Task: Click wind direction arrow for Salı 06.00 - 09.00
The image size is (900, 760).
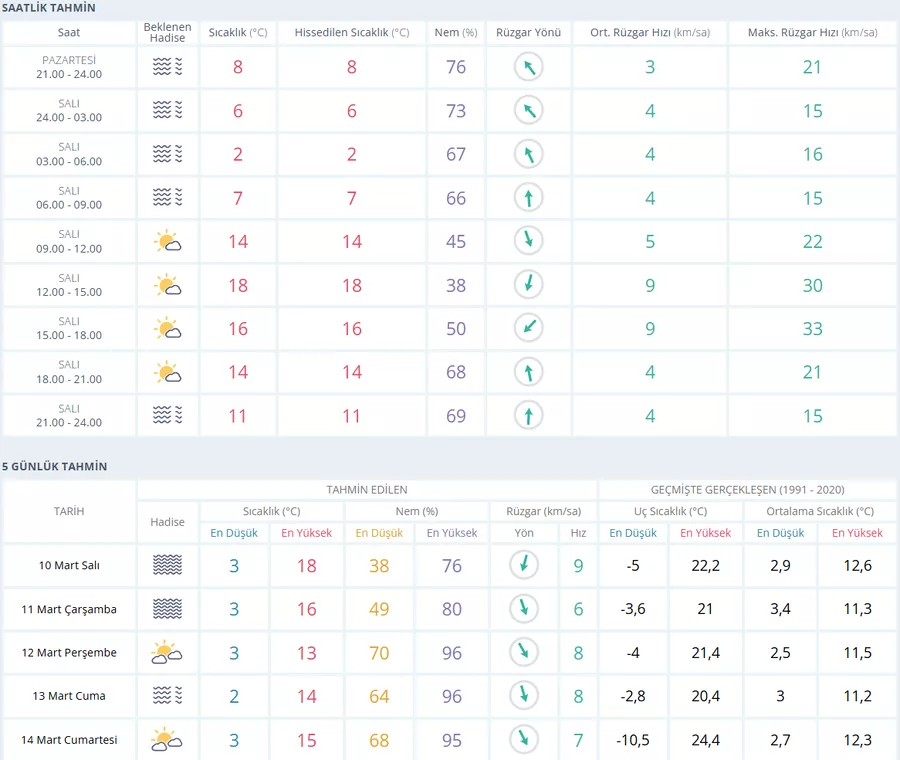Action: [528, 198]
